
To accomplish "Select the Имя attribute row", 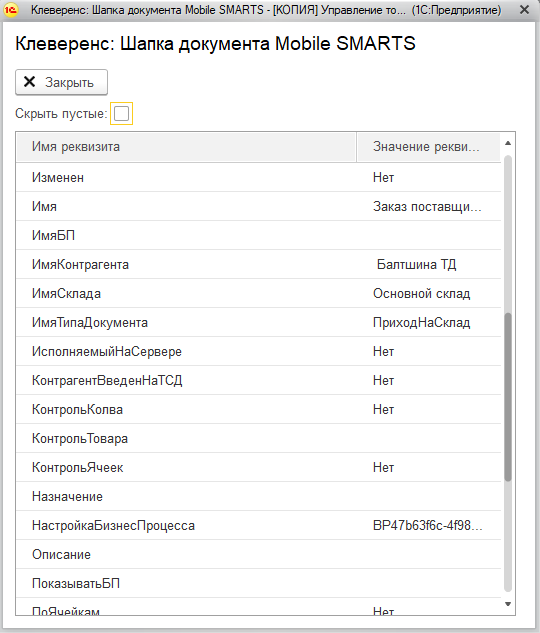I will [258, 206].
